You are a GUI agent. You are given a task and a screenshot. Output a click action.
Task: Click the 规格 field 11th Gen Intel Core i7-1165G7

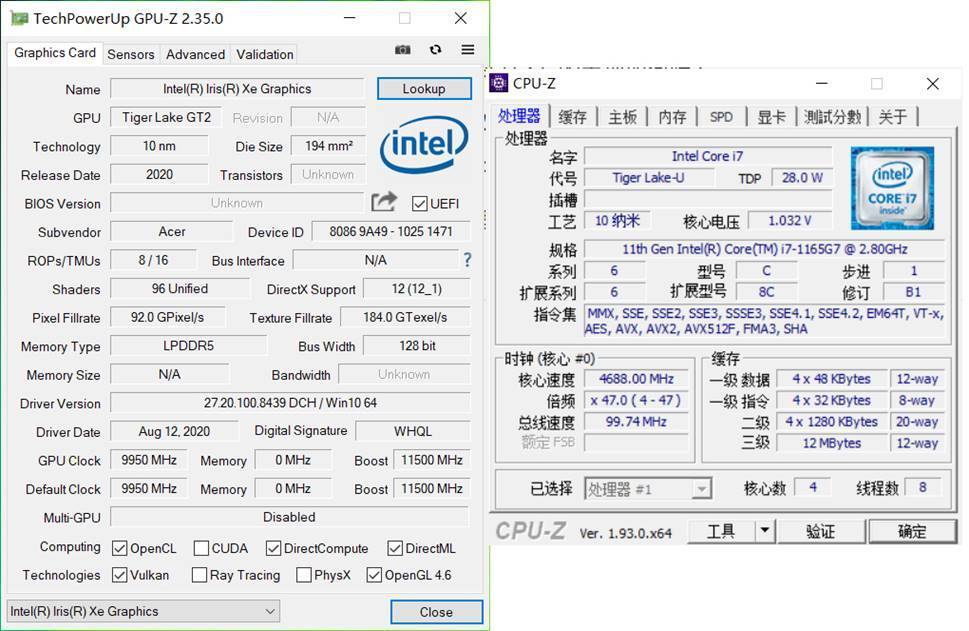click(x=764, y=249)
